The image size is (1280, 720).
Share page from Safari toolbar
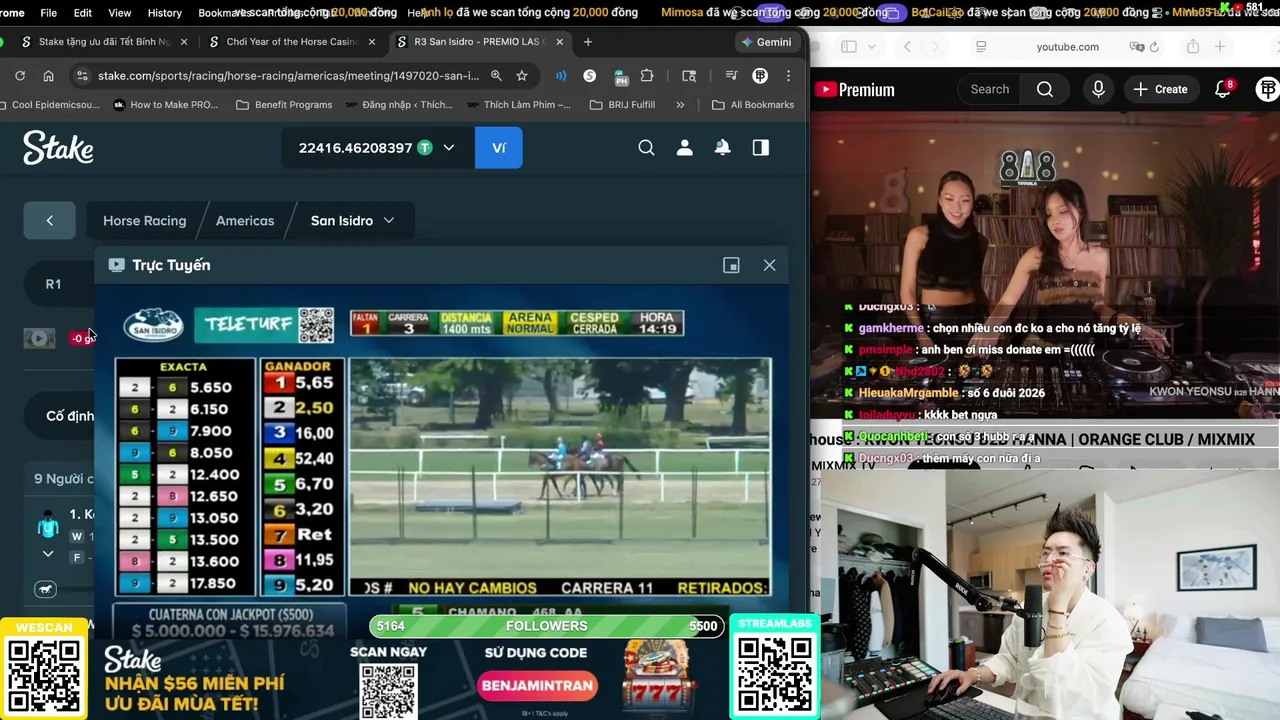click(x=1193, y=47)
